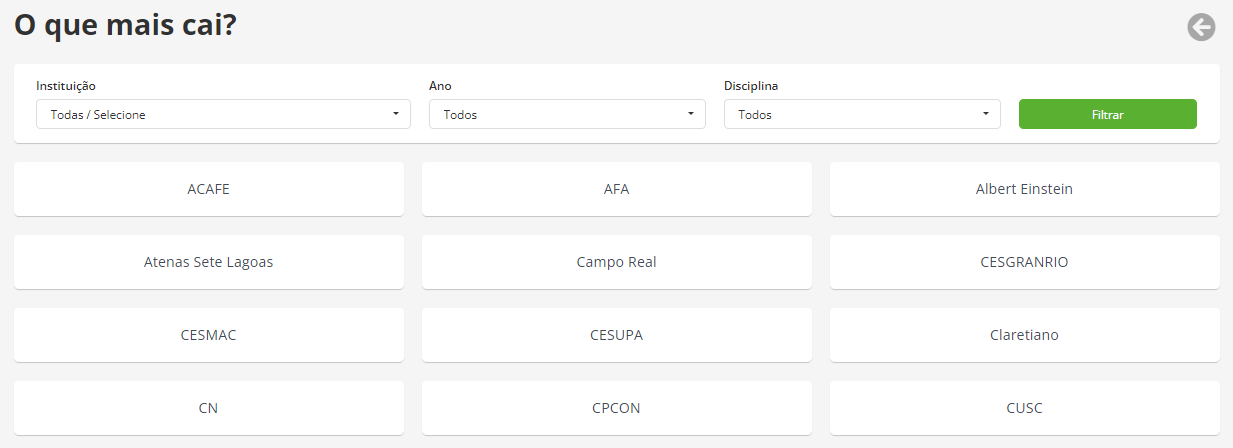This screenshot has height=448, width=1233.
Task: Open the CN institution card
Action: [x=209, y=408]
